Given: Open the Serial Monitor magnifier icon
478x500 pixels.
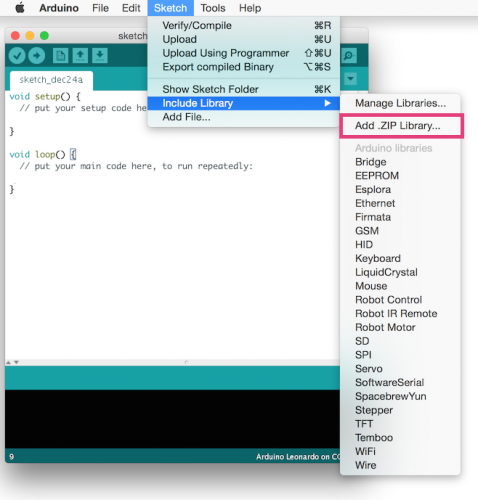Looking at the screenshot, I should coord(349,55).
